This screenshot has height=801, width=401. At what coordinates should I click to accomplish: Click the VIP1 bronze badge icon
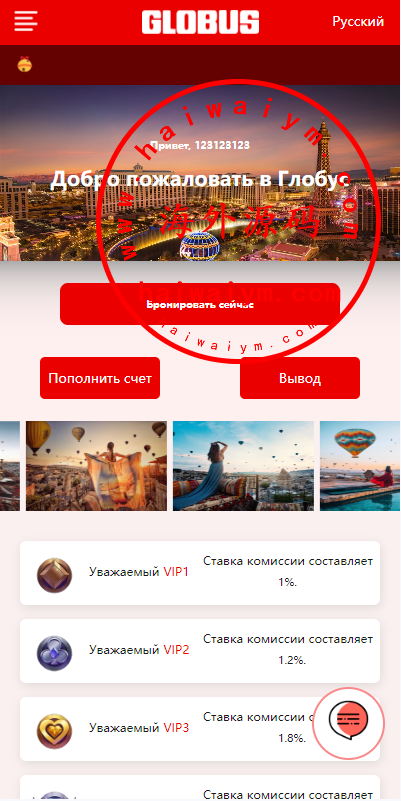click(x=54, y=575)
